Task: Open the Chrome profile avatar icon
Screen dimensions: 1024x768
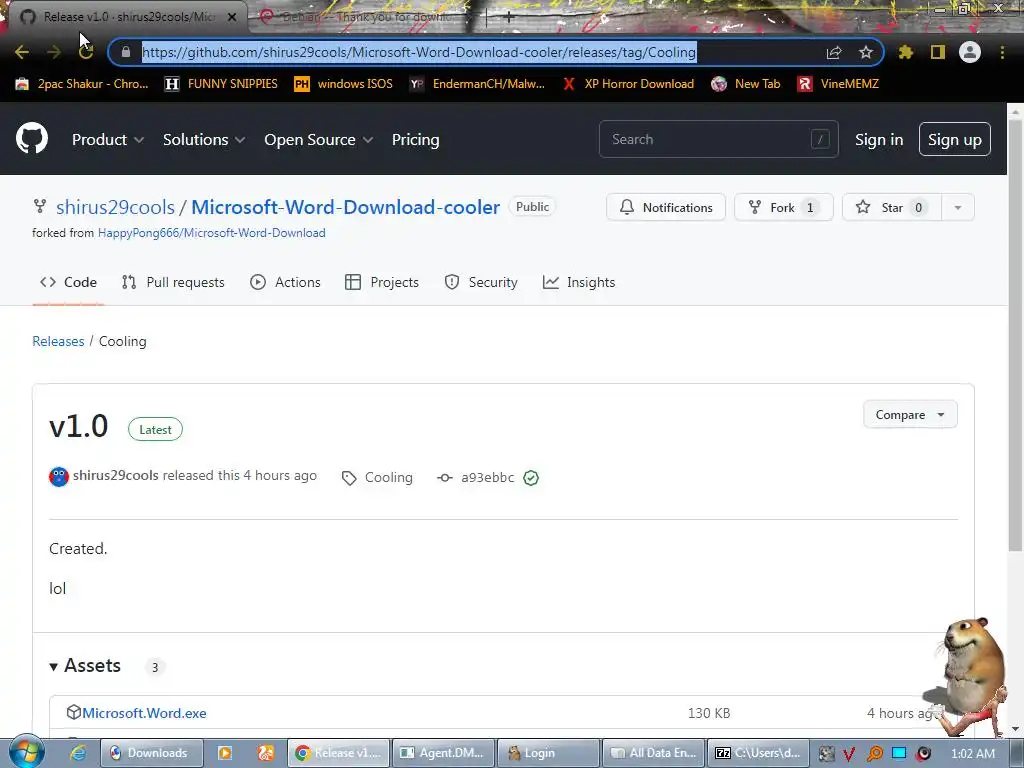Action: pyautogui.click(x=970, y=52)
